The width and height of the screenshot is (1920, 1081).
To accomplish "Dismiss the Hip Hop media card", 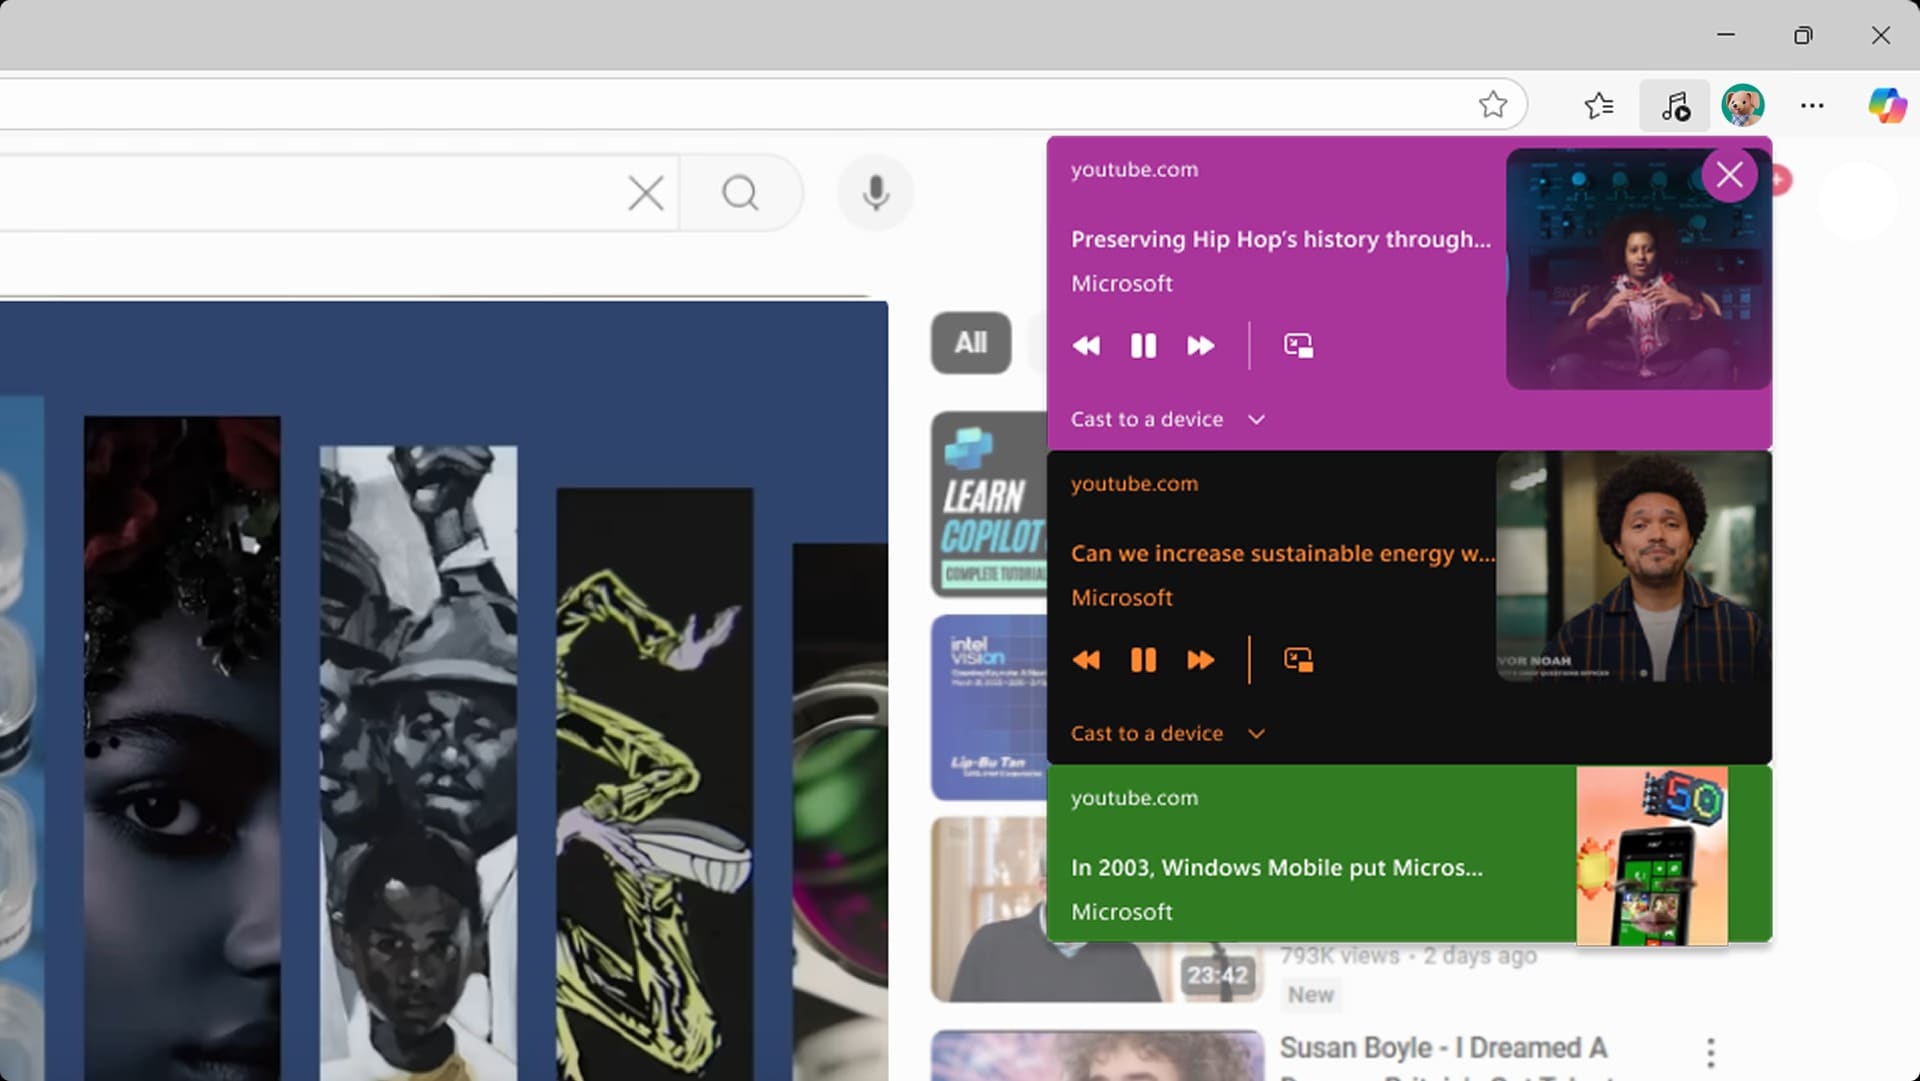I will click(1729, 175).
